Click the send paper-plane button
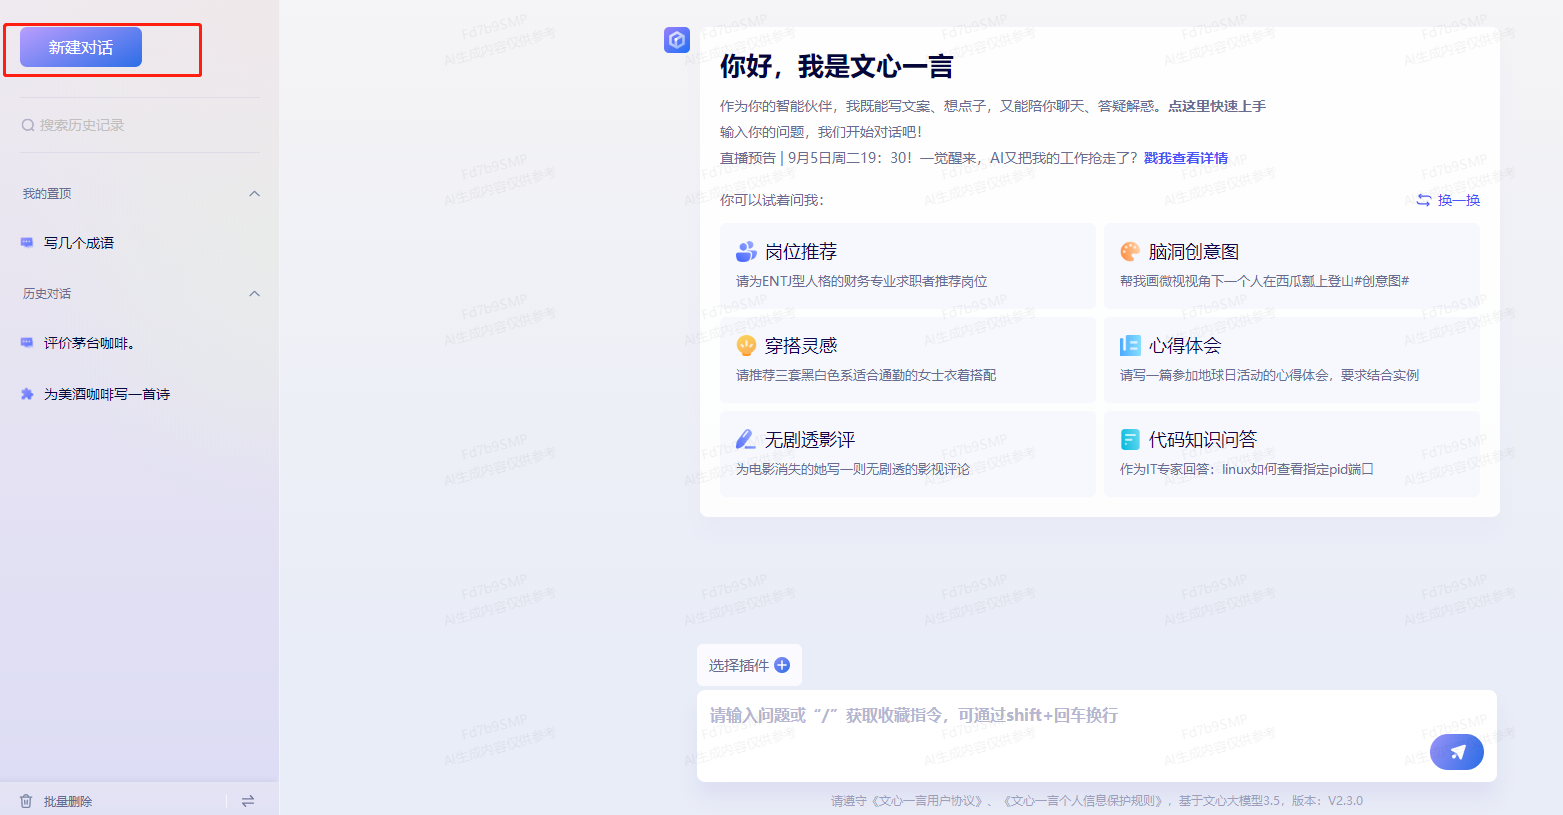This screenshot has width=1563, height=815. click(x=1457, y=752)
